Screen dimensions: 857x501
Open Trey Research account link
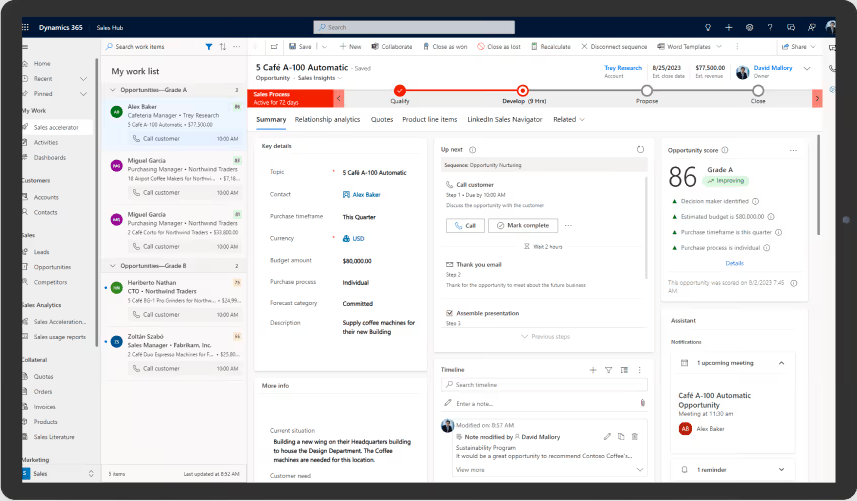623,68
